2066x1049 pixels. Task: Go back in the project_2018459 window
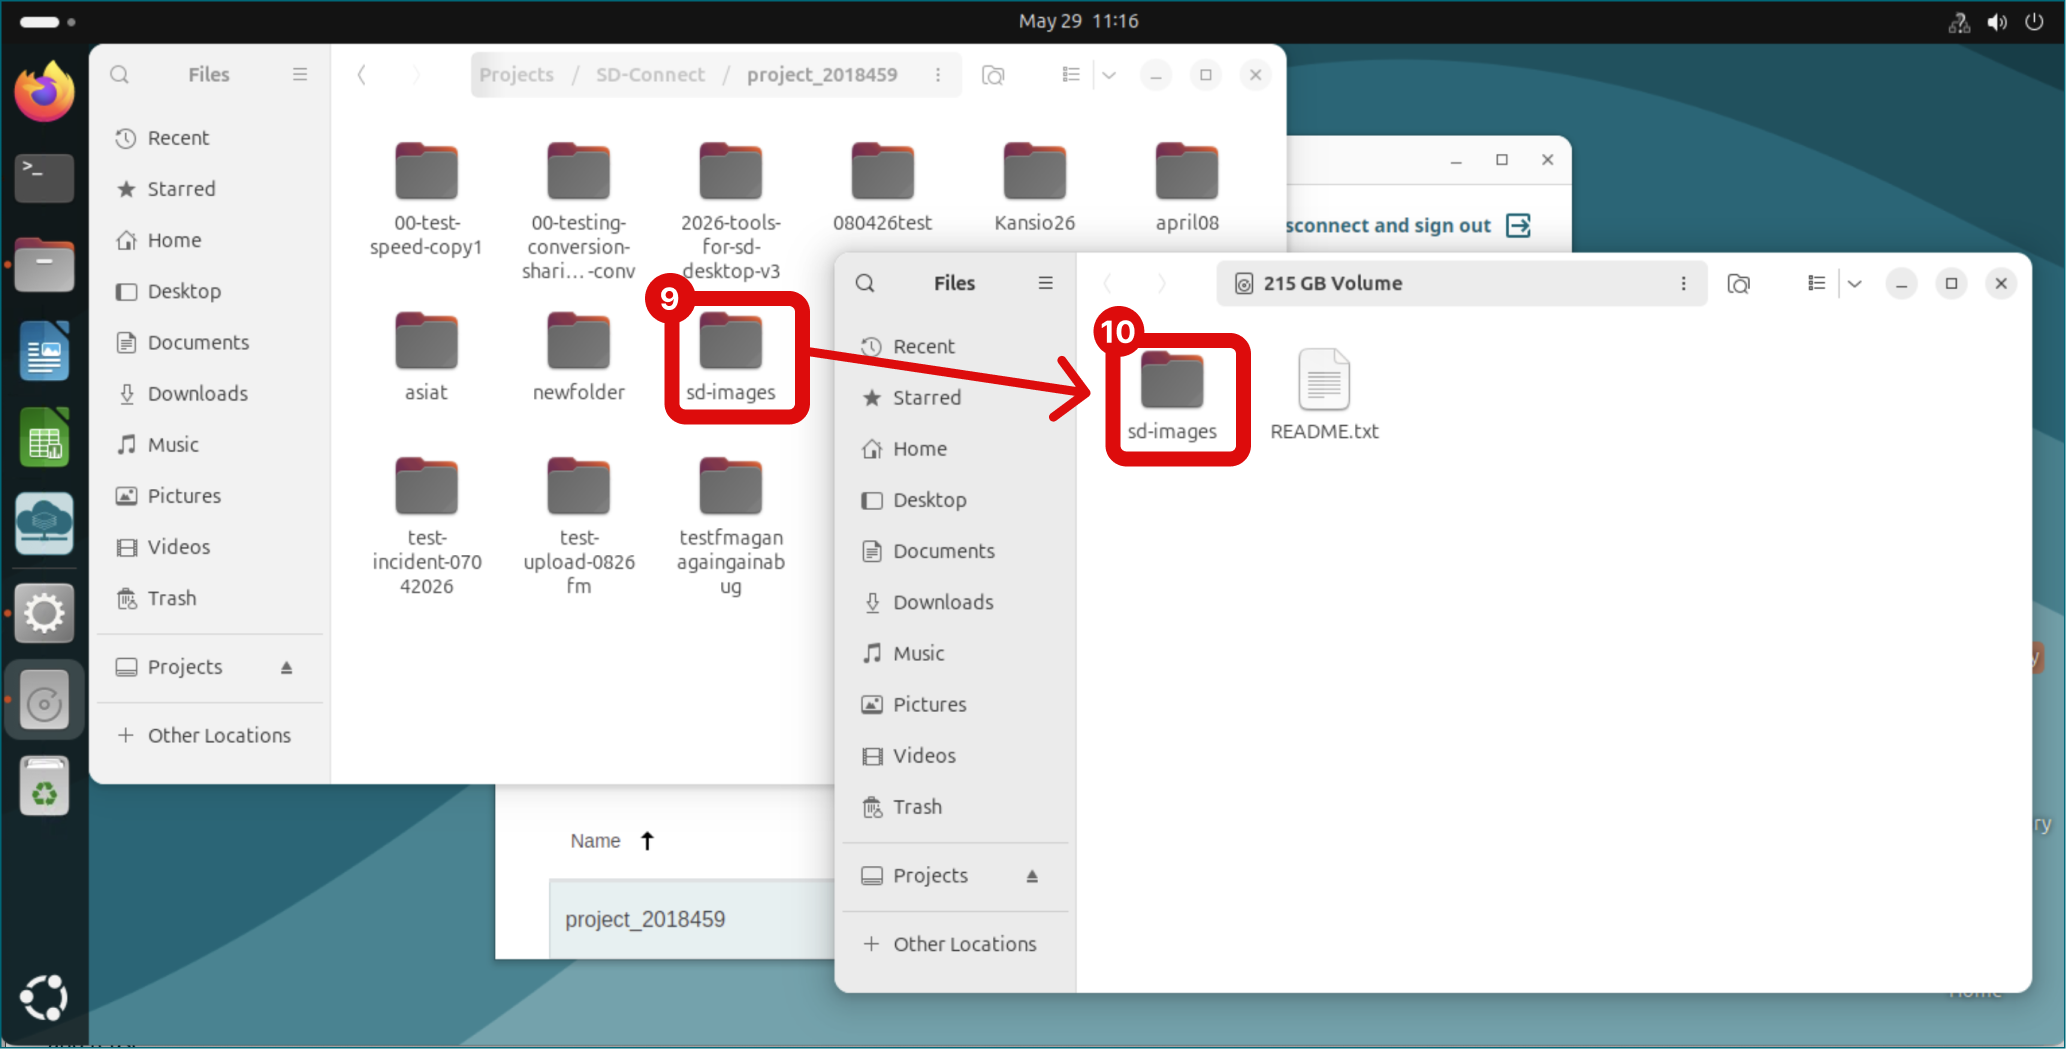click(x=362, y=75)
